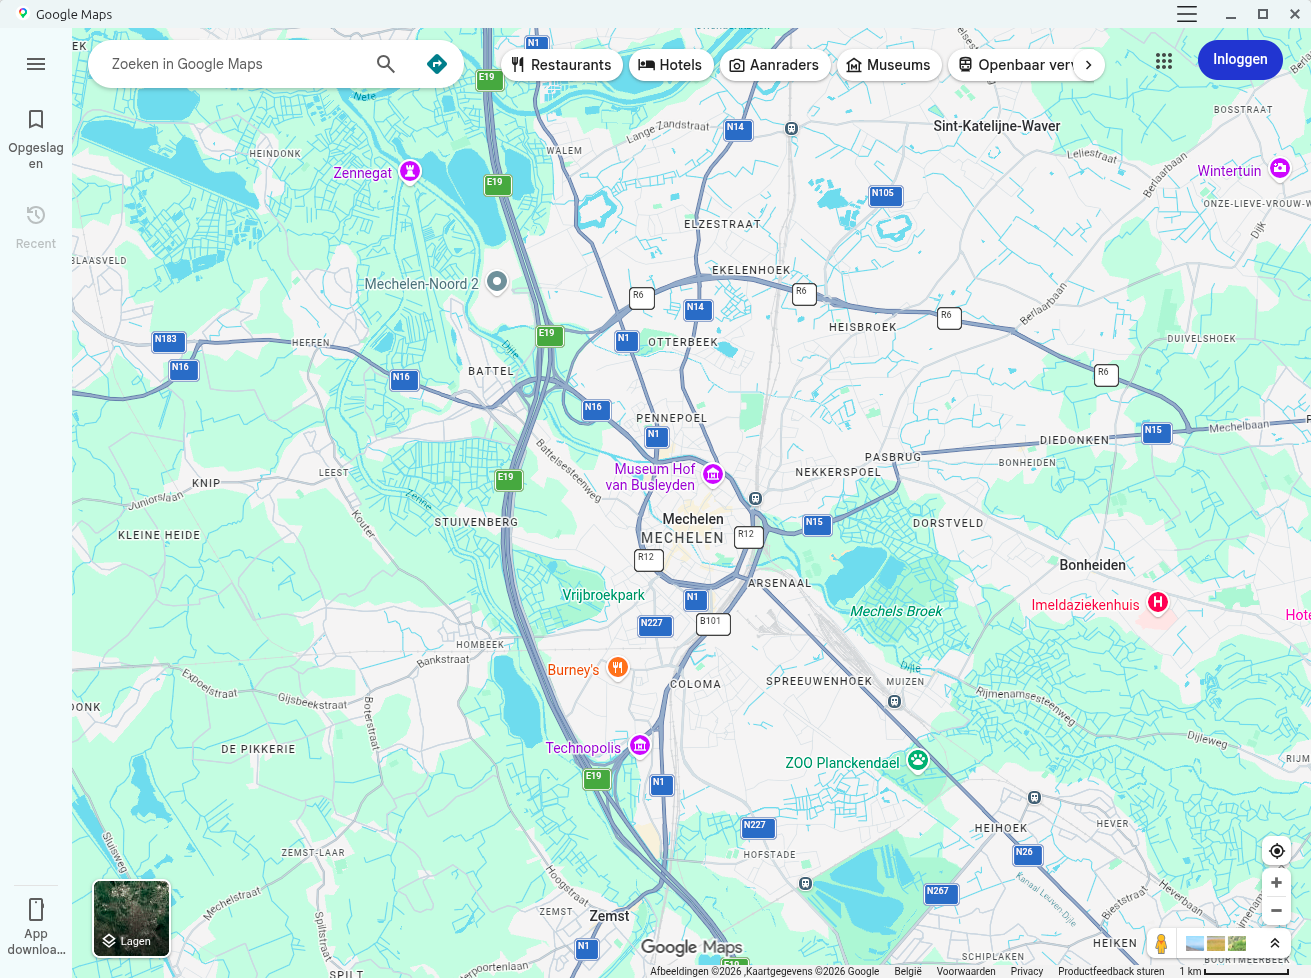Open the window options menu in title bar
The image size is (1311, 978).
pyautogui.click(x=1187, y=14)
